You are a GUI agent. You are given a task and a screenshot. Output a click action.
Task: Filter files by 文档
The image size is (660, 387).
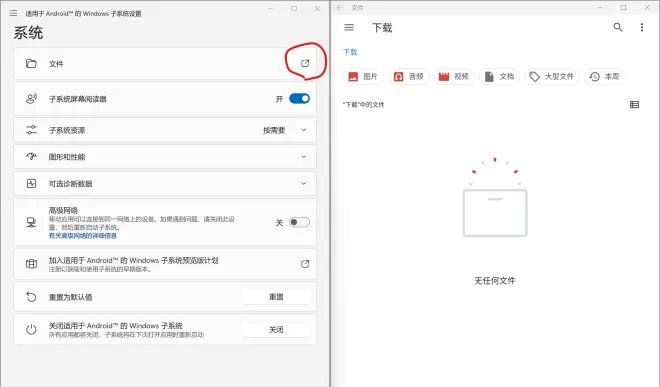[500, 77]
